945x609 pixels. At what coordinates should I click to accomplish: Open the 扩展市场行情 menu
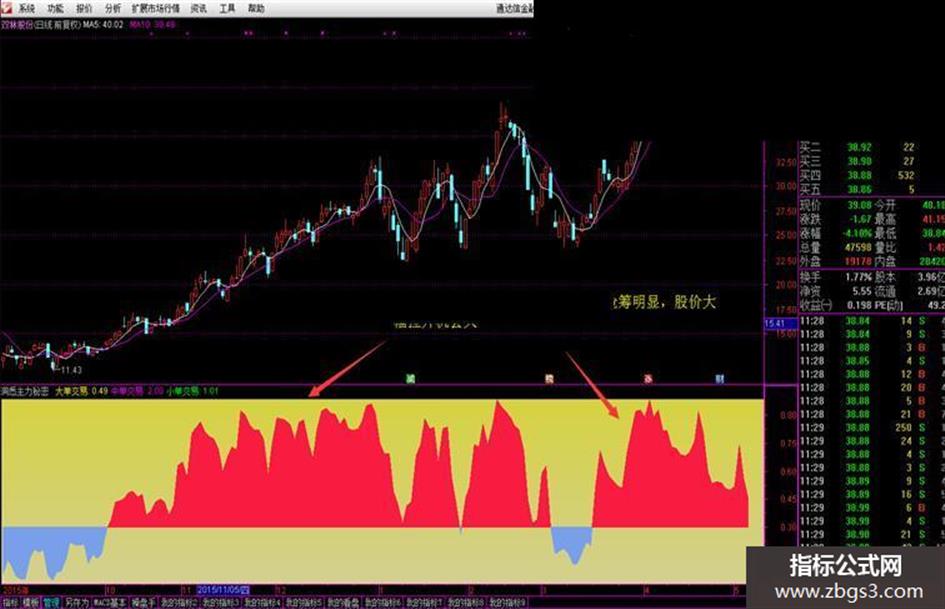[x=155, y=8]
